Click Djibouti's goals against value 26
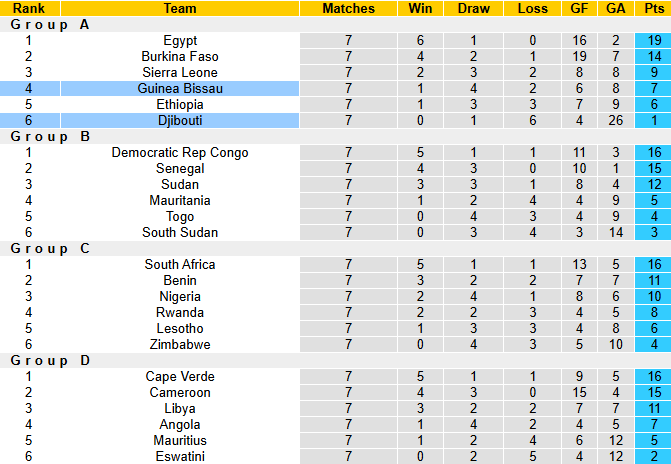The image size is (671, 464). [615, 121]
